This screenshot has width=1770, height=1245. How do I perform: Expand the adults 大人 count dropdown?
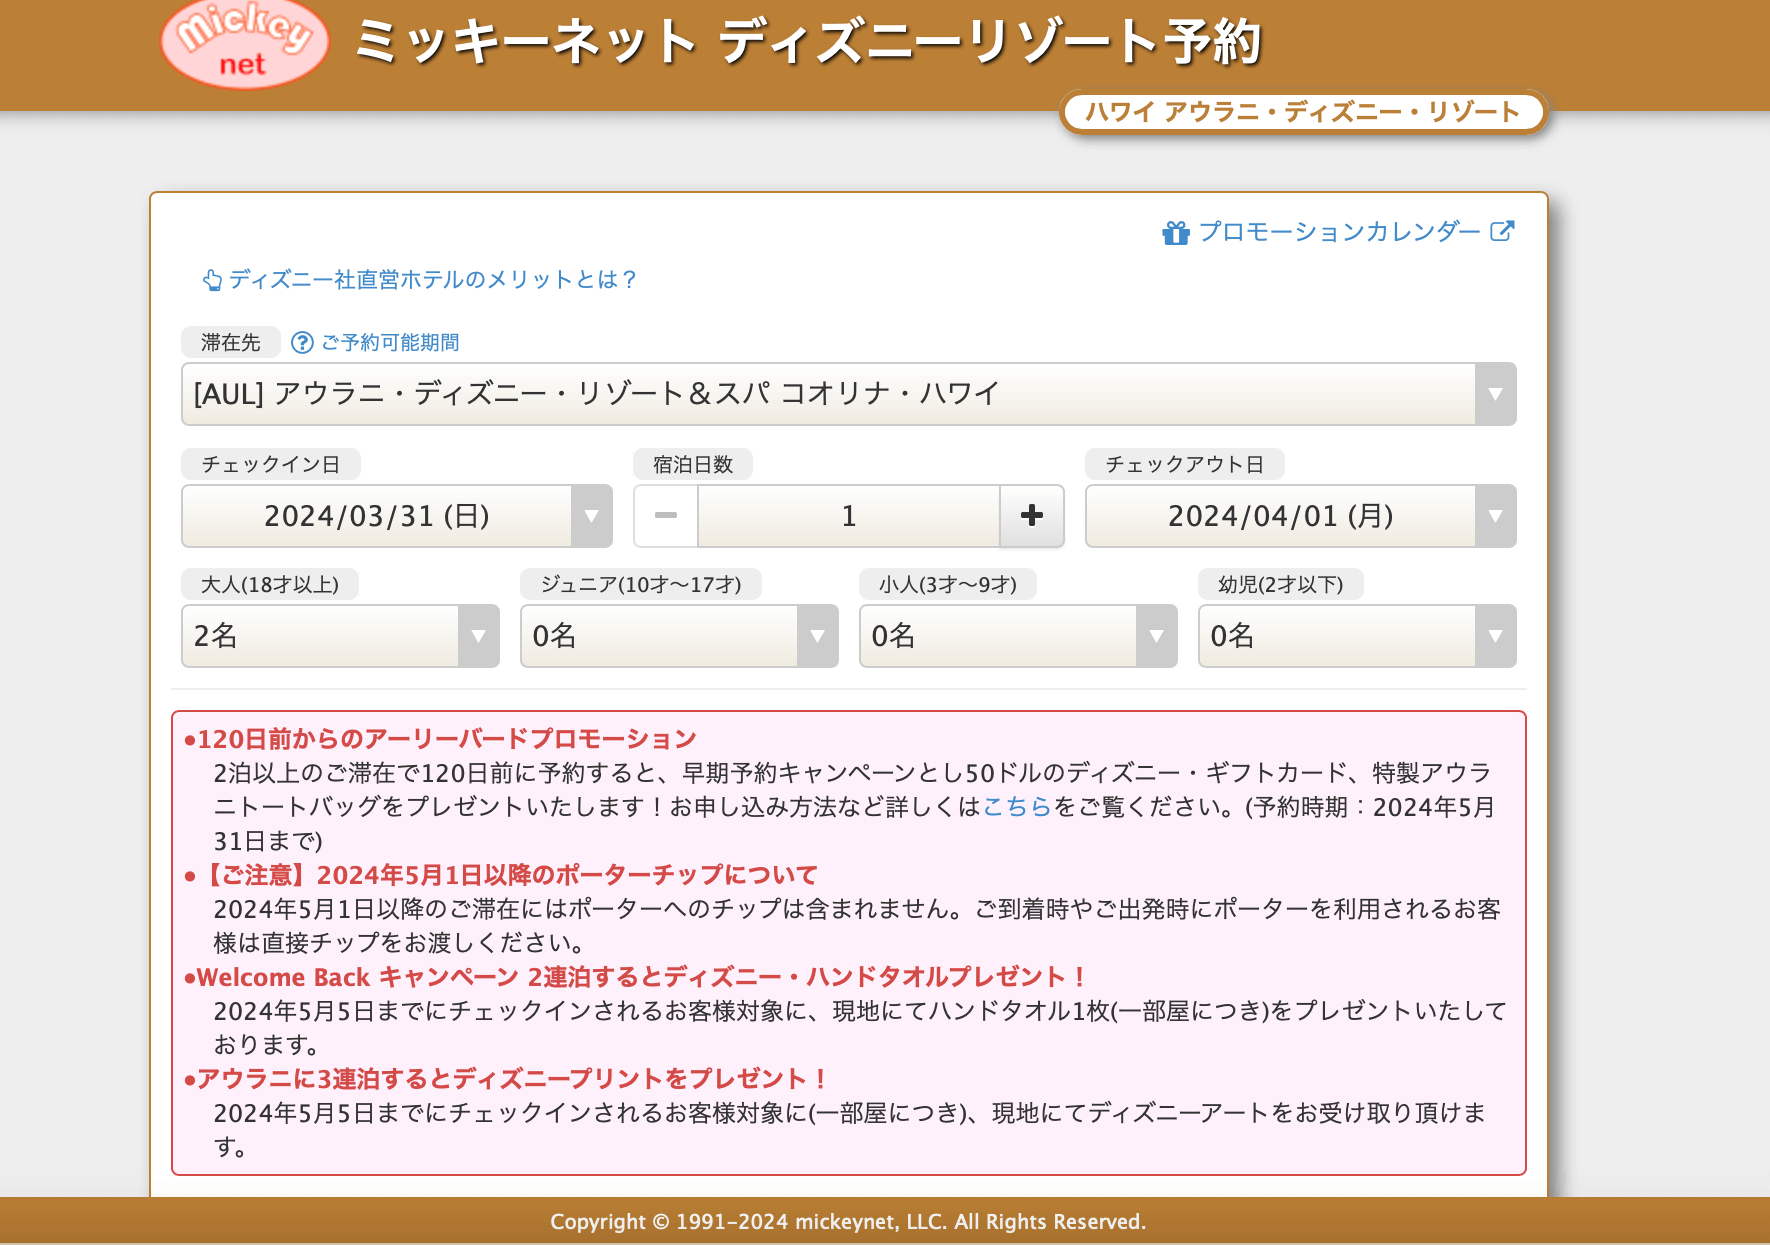(x=340, y=636)
